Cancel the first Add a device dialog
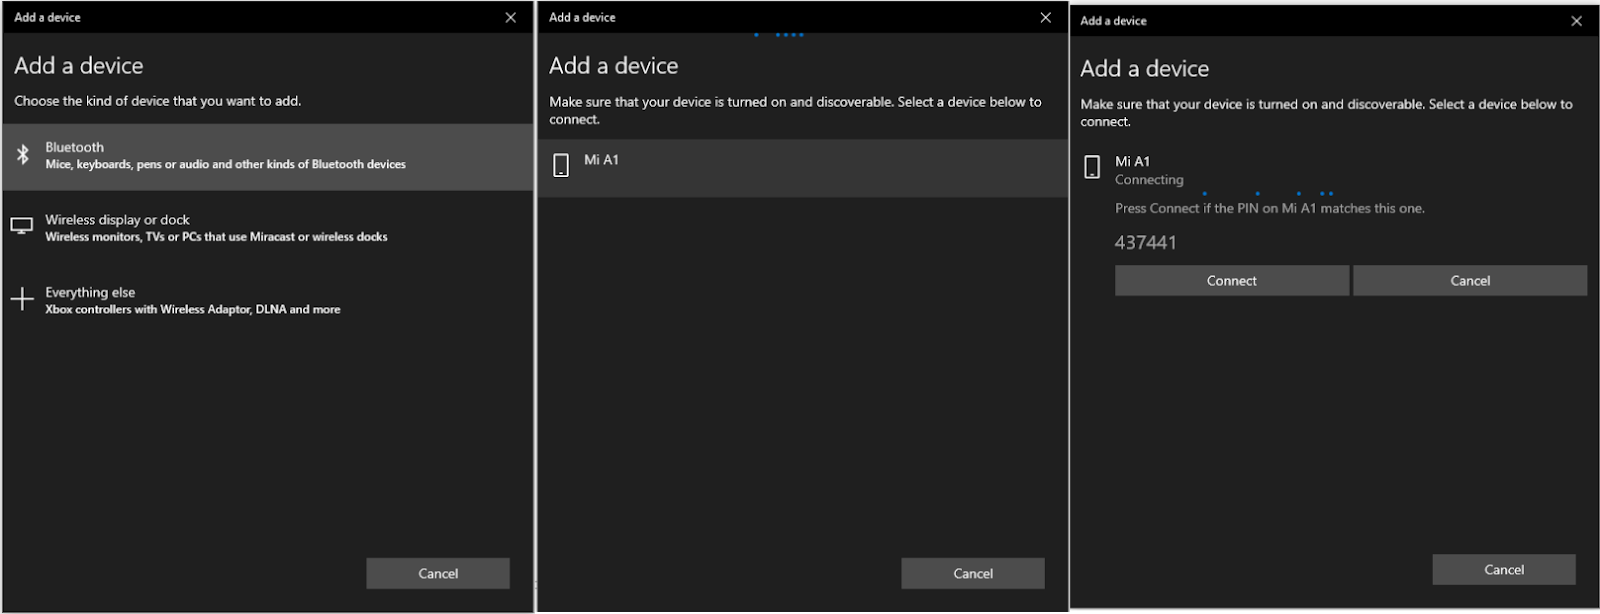This screenshot has width=1600, height=614. pos(438,573)
